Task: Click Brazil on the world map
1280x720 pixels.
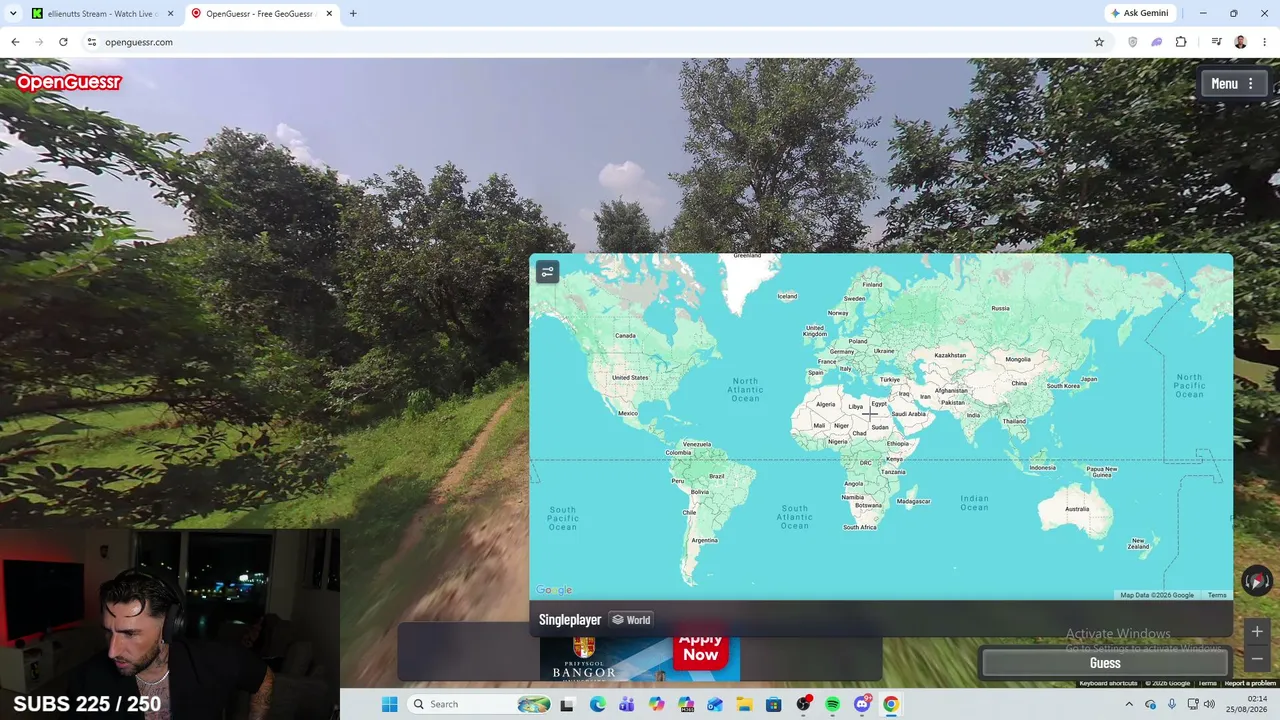Action: coord(716,476)
